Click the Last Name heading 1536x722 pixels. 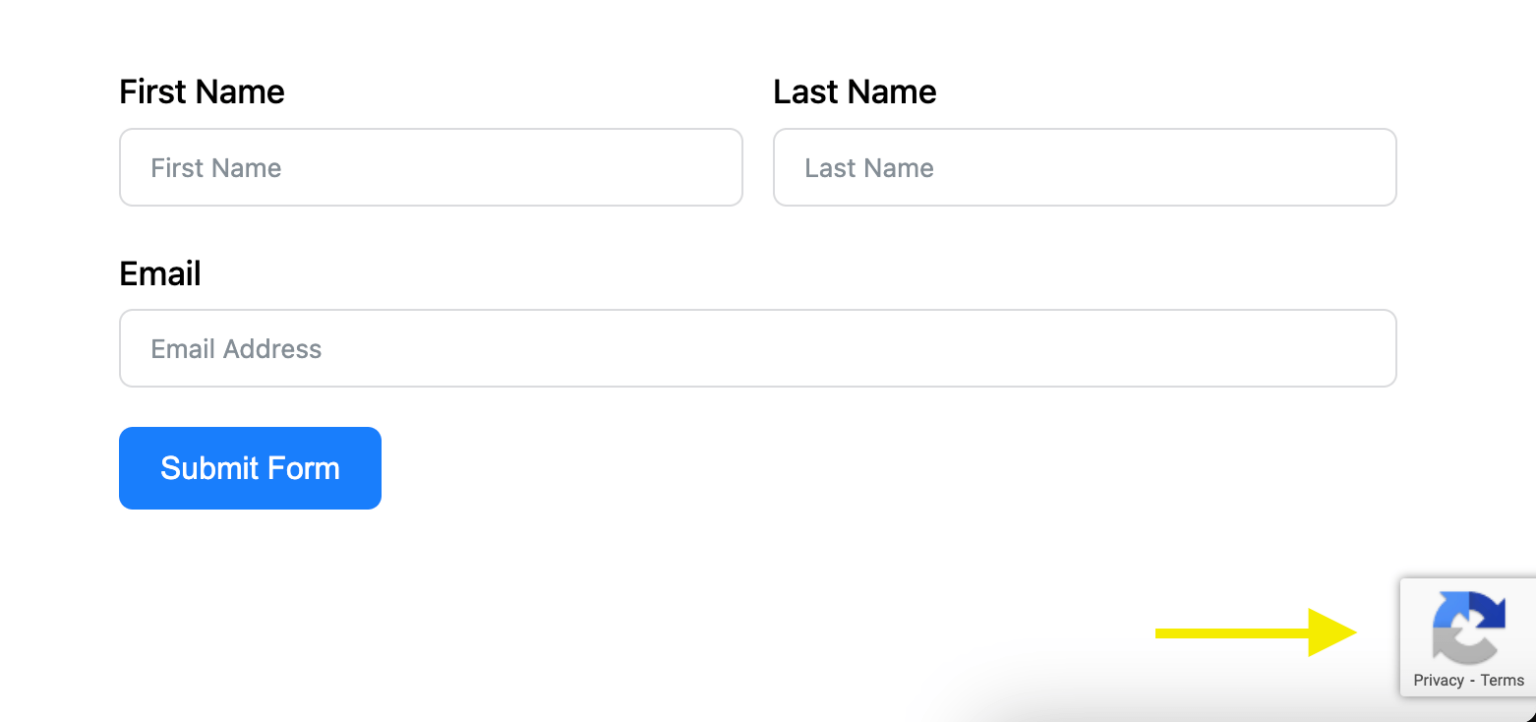(x=855, y=91)
